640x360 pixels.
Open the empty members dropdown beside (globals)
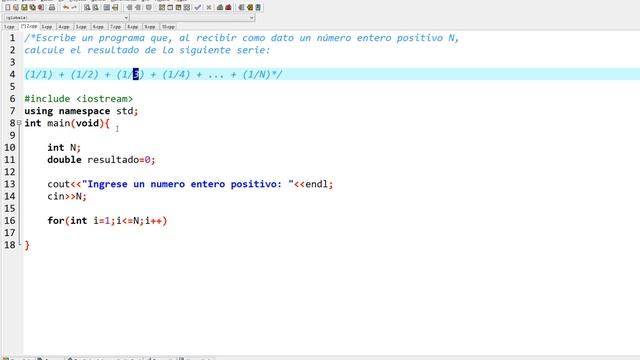(x=192, y=18)
